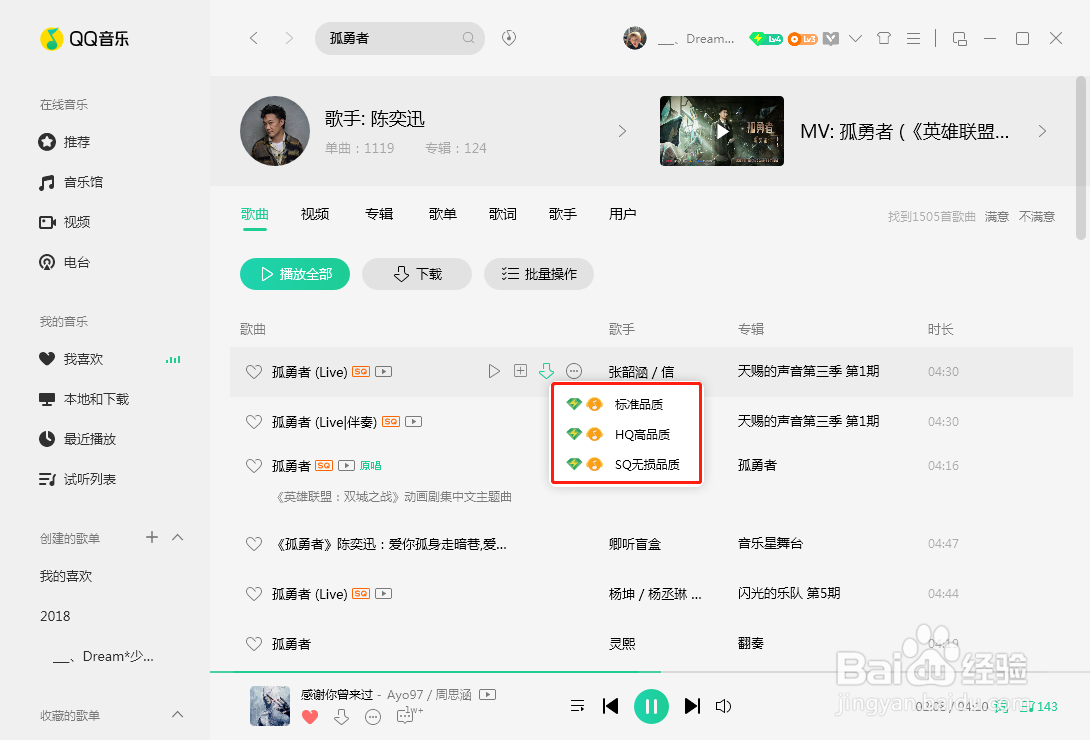Open the 电台 radio section
The height and width of the screenshot is (740, 1090).
[x=65, y=263]
